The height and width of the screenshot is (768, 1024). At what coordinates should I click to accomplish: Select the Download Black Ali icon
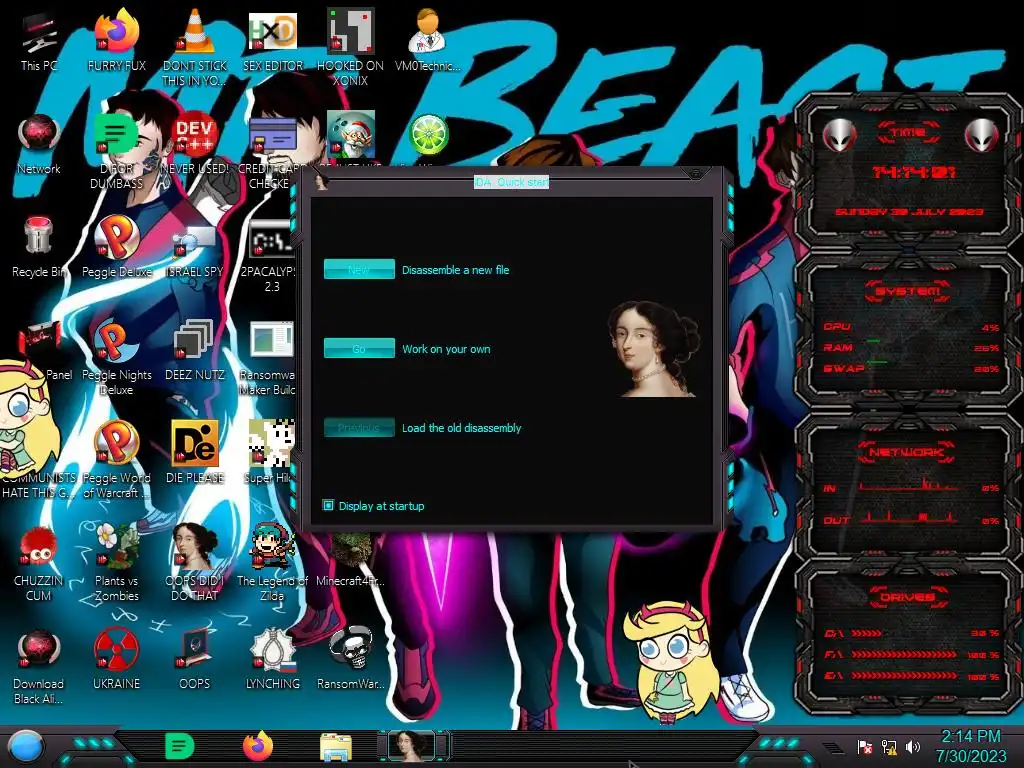tap(39, 666)
